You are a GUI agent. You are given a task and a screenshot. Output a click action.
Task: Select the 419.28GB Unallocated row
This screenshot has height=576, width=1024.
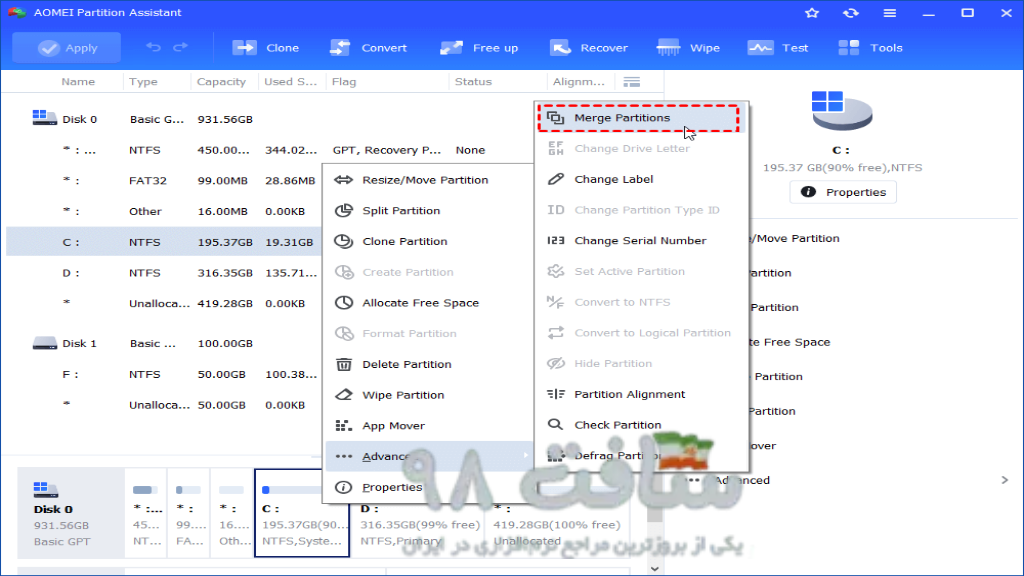(x=163, y=303)
